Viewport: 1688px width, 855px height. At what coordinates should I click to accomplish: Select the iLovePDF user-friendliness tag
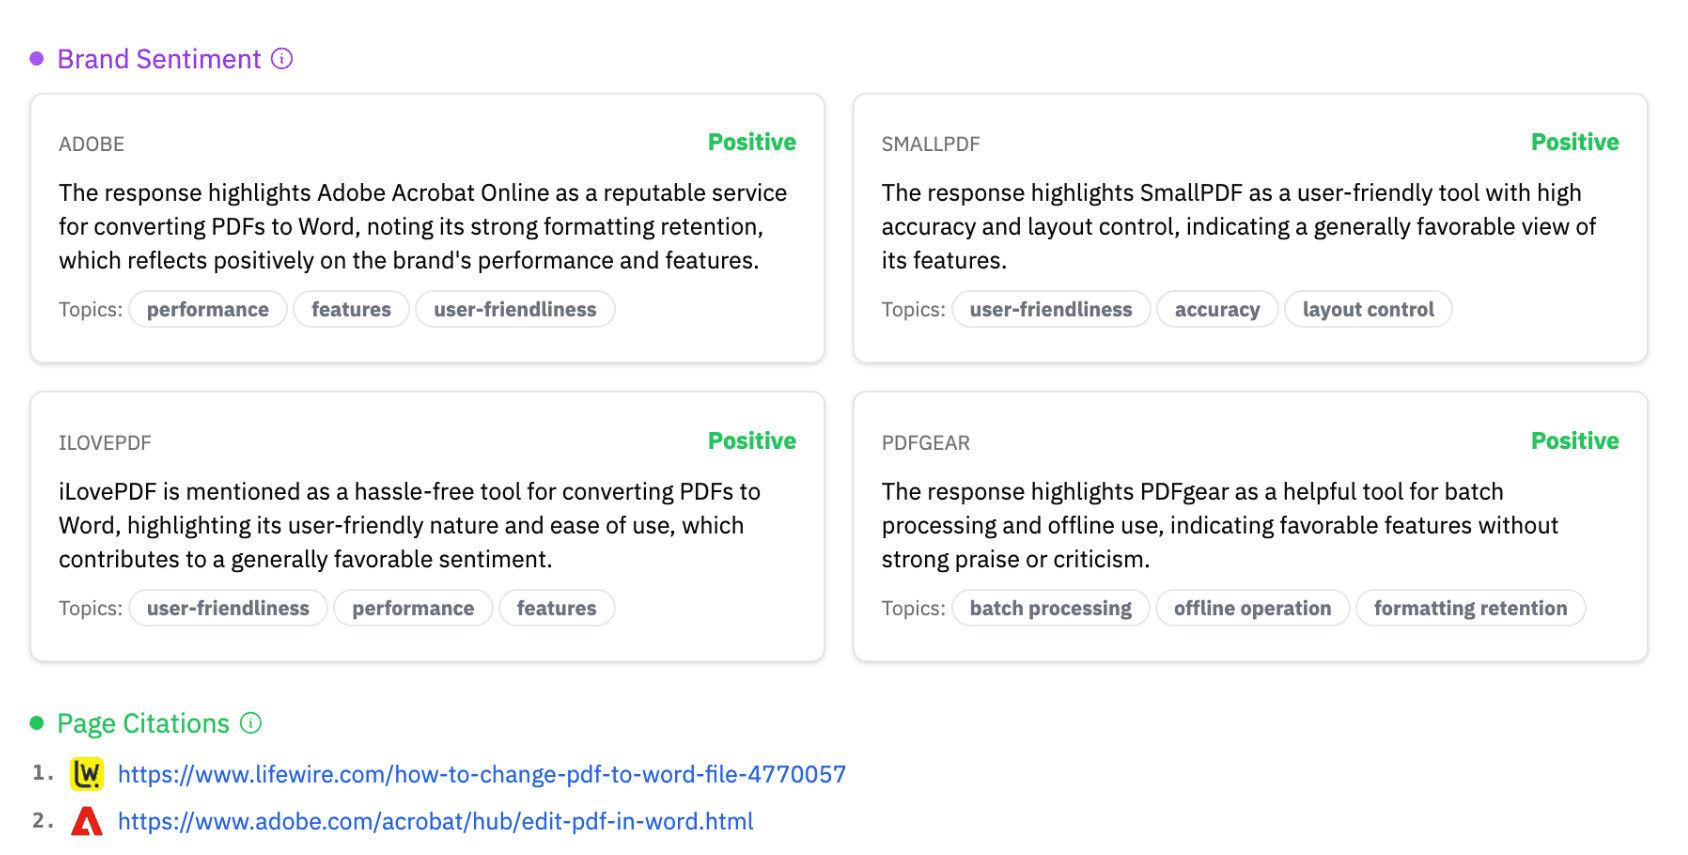[228, 608]
